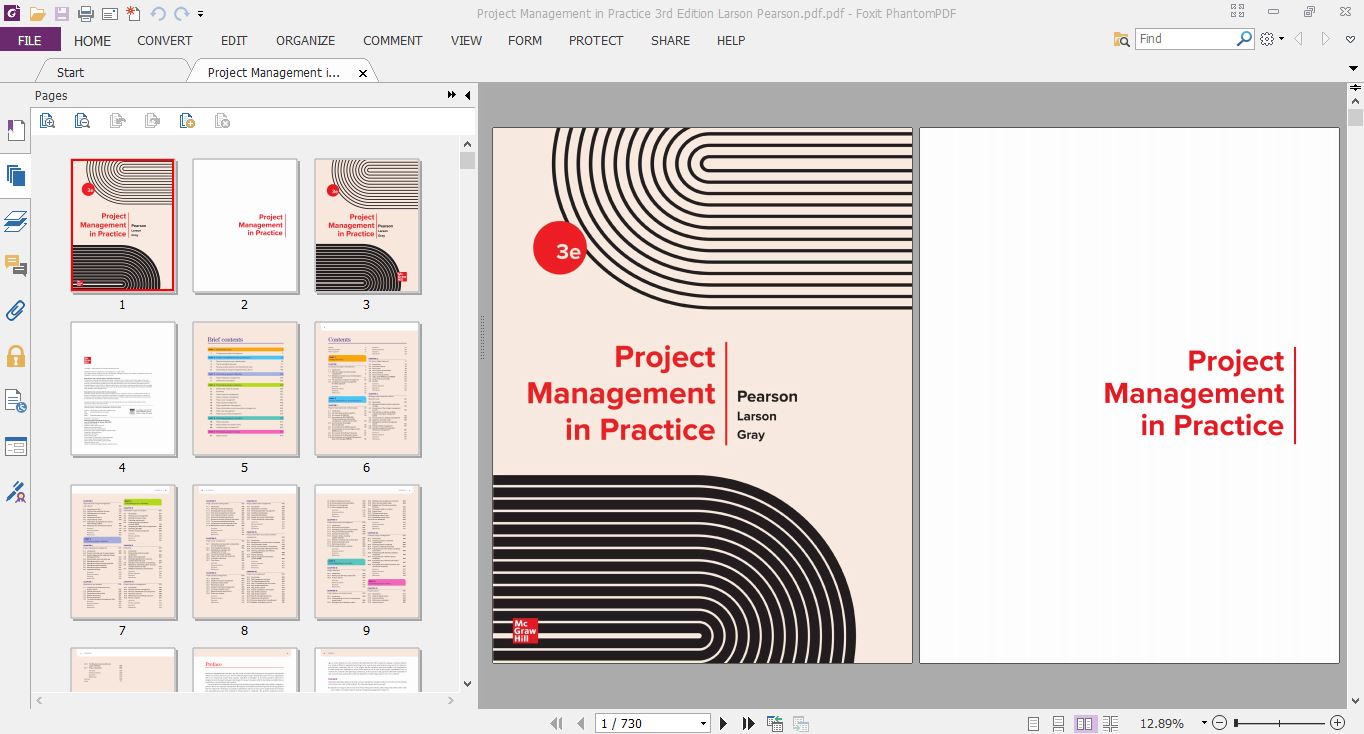Image resolution: width=1364 pixels, height=734 pixels.
Task: Click the magnifier icon in Find box
Action: 1244,39
